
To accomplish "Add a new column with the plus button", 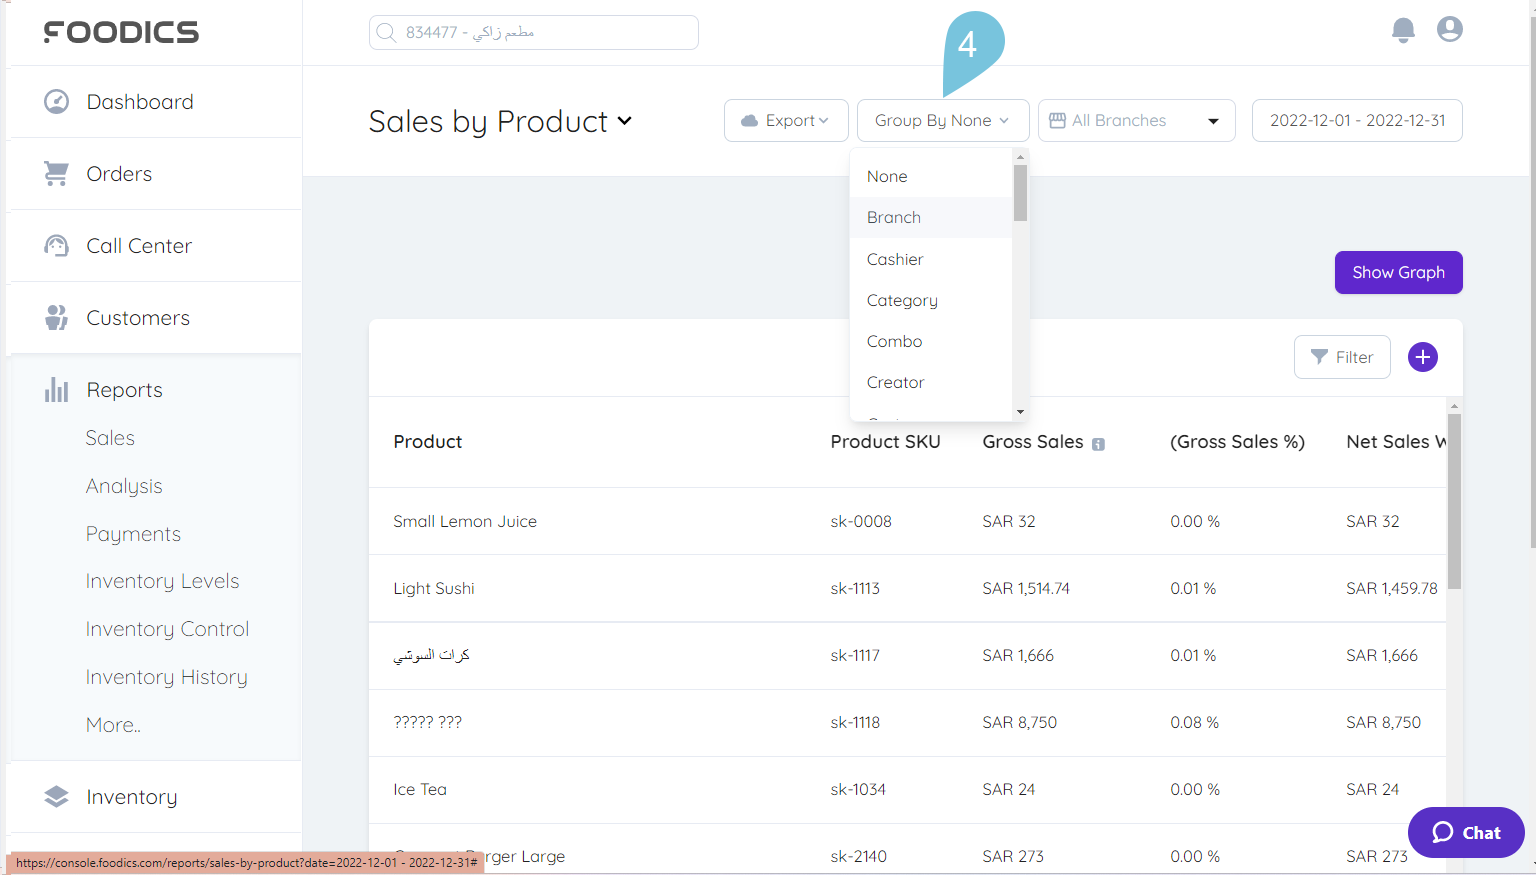I will 1422,357.
